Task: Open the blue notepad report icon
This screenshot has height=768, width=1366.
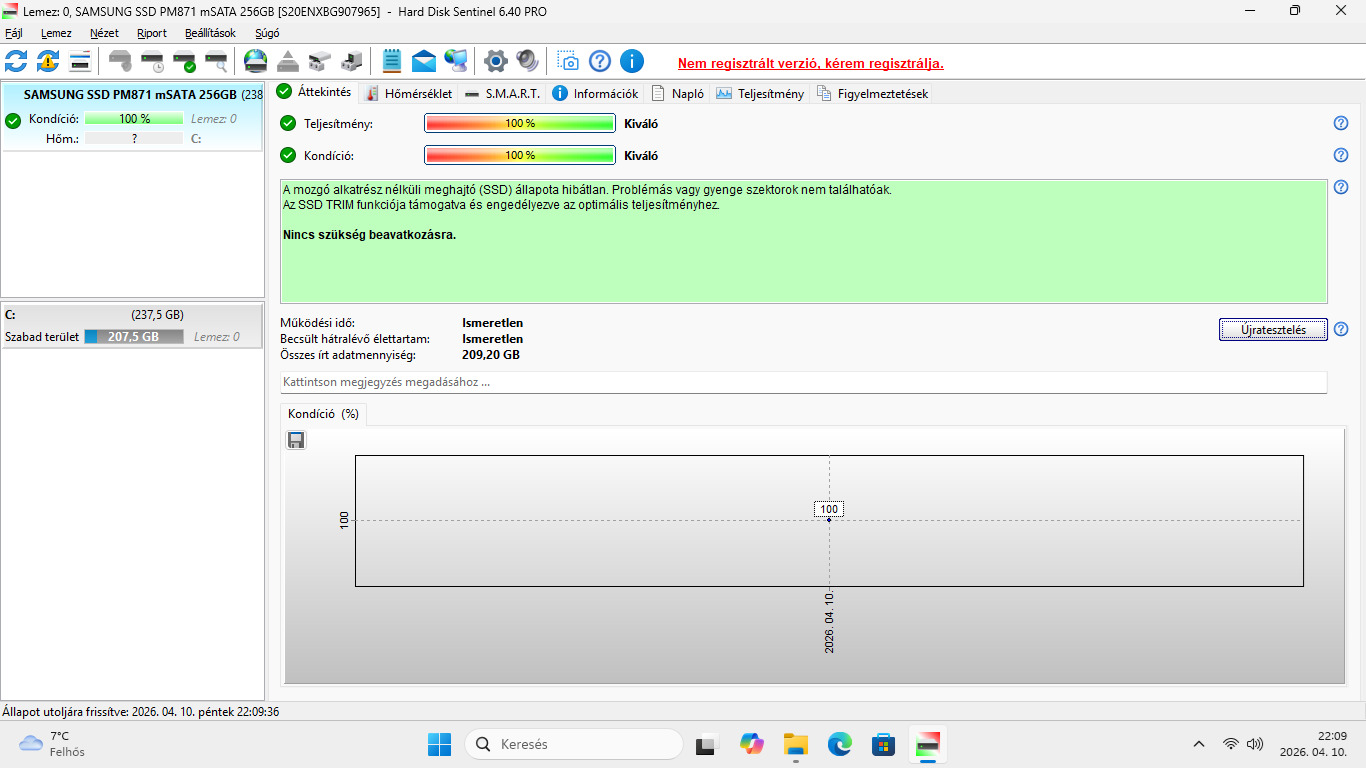Action: pos(392,61)
